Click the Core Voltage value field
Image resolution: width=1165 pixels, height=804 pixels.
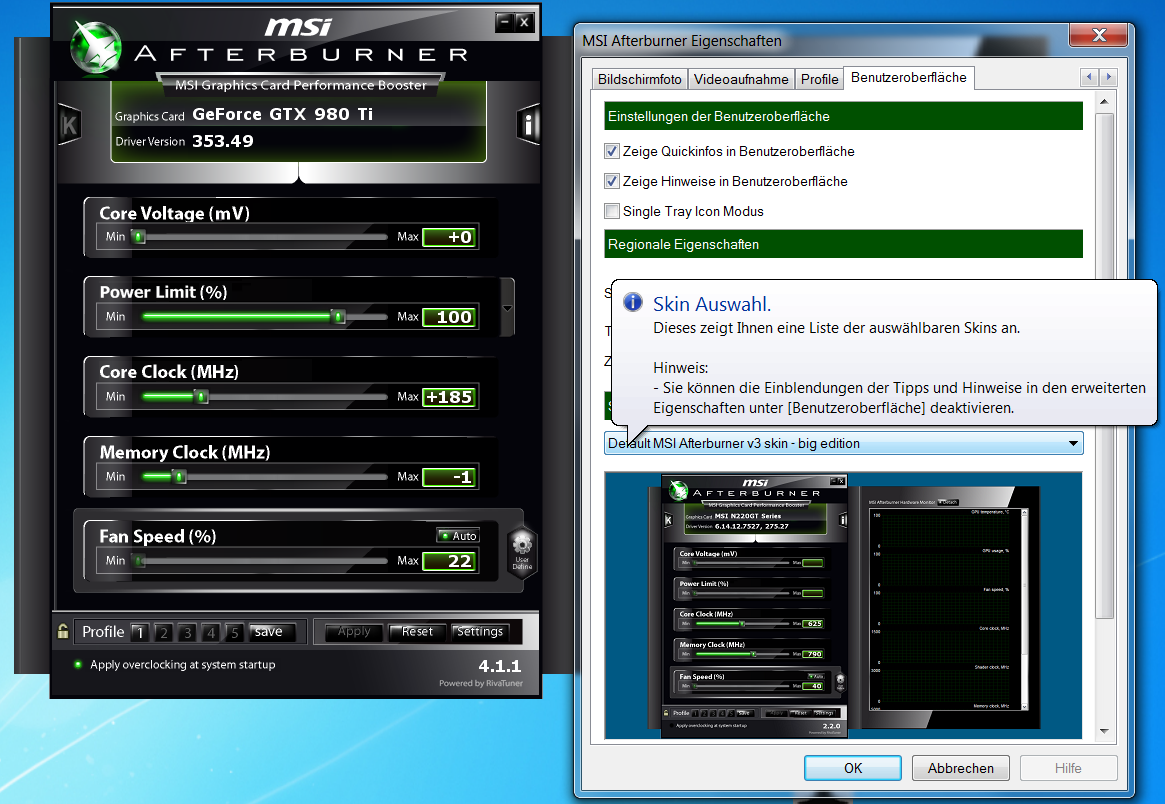coord(450,237)
